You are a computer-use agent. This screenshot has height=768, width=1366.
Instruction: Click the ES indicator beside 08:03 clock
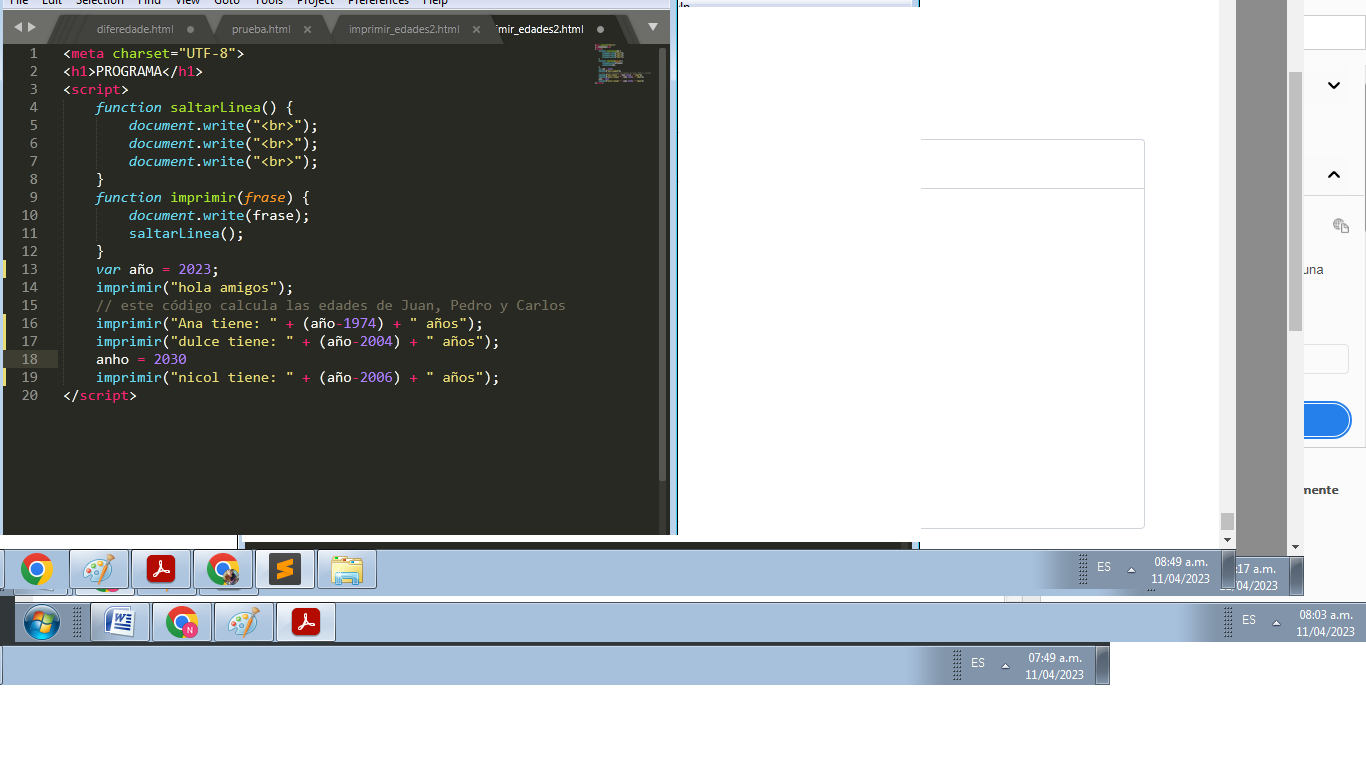pyautogui.click(x=1249, y=620)
